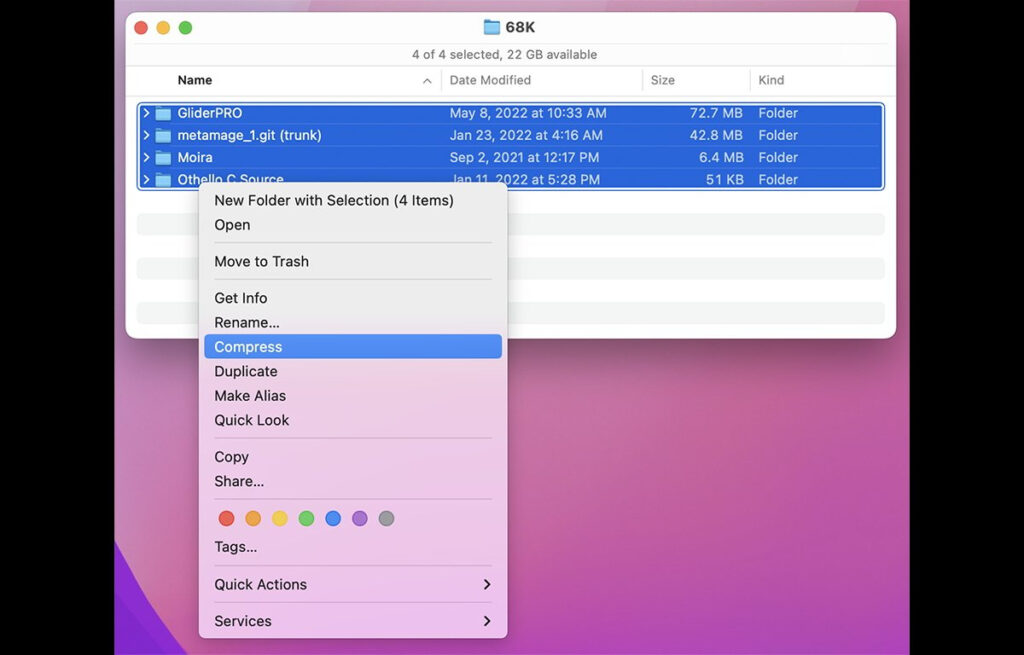Click the metamage_1.git folder icon

(163, 136)
